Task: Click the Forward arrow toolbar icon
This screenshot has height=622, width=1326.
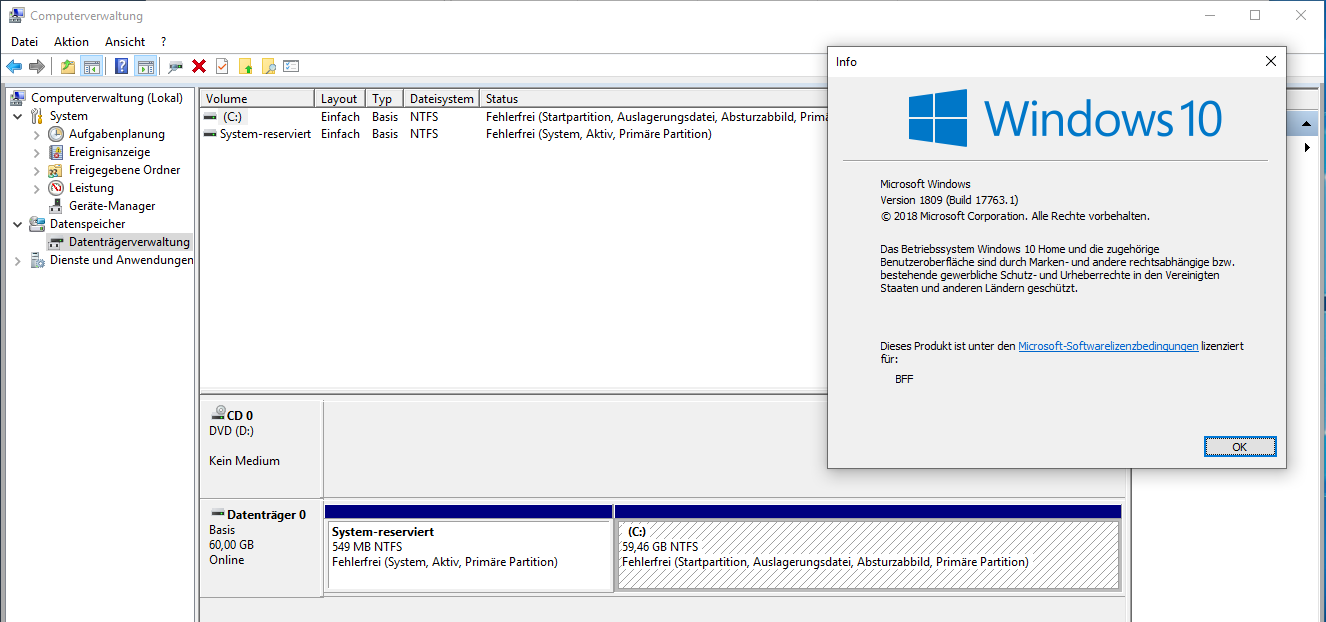Action: pos(37,66)
